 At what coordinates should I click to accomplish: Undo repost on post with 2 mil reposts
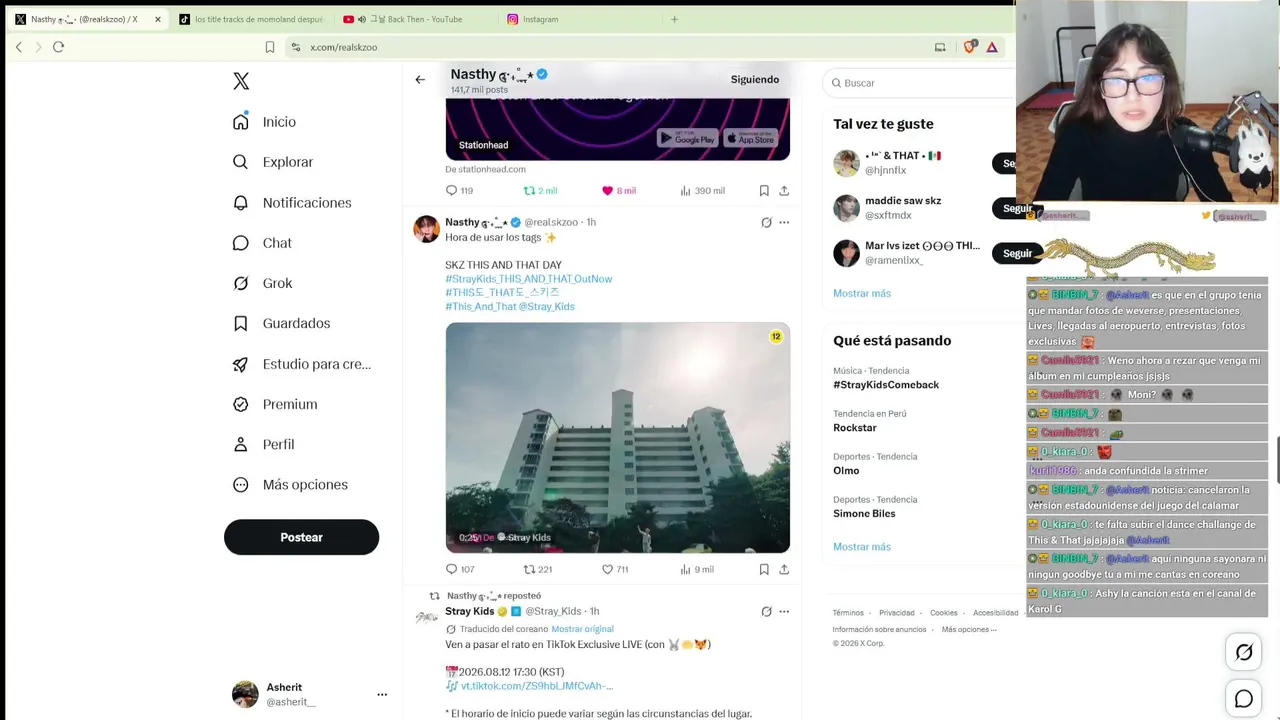click(x=541, y=191)
